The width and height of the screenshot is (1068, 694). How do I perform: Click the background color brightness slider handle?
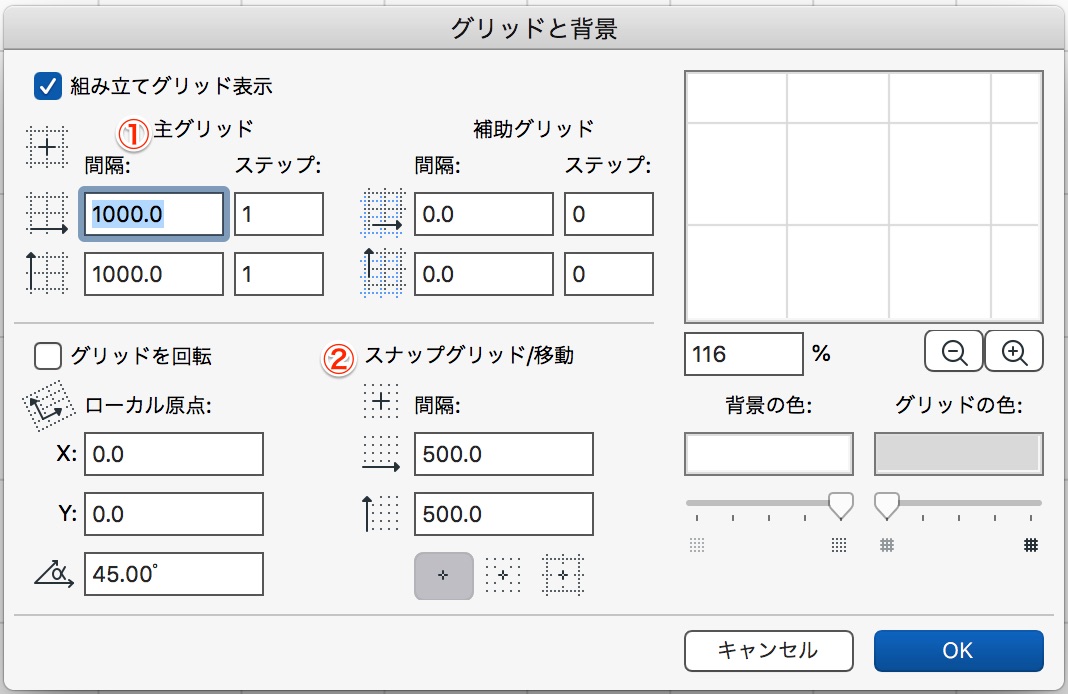click(841, 506)
